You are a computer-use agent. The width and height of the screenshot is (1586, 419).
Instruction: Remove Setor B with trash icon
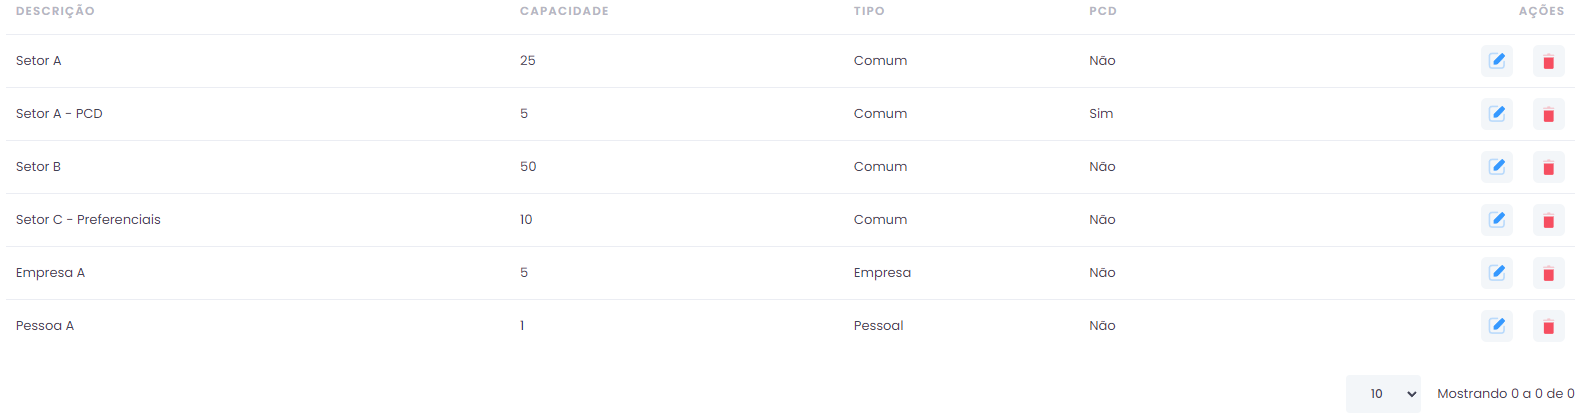point(1548,167)
